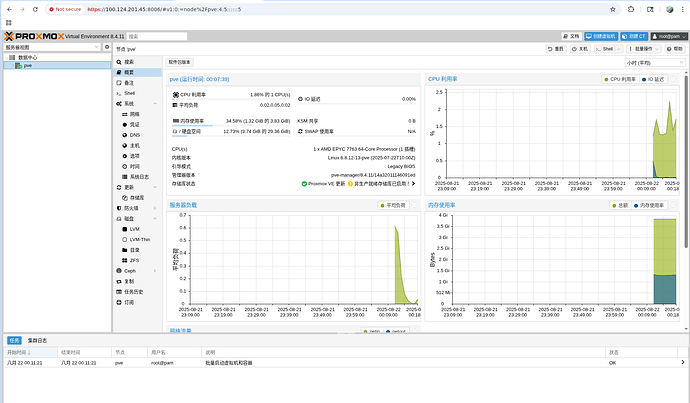This screenshot has width=690, height=403.
Task: Toggle 总额 legend in the memory chart
Action: (x=620, y=205)
